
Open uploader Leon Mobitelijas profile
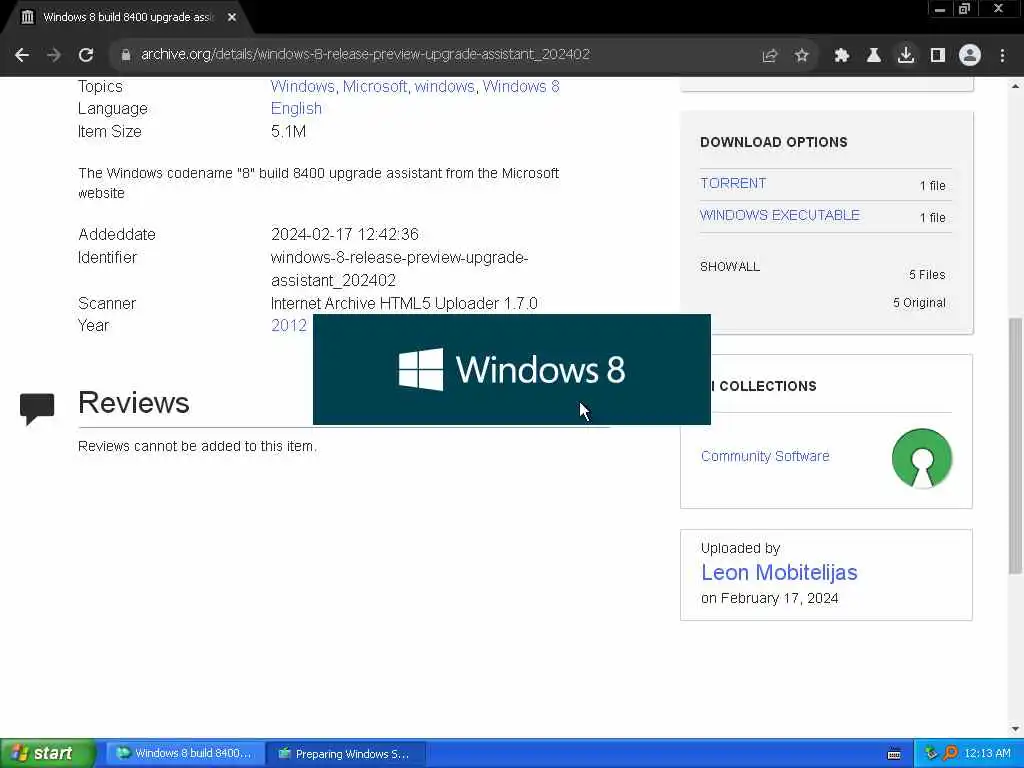coord(779,572)
